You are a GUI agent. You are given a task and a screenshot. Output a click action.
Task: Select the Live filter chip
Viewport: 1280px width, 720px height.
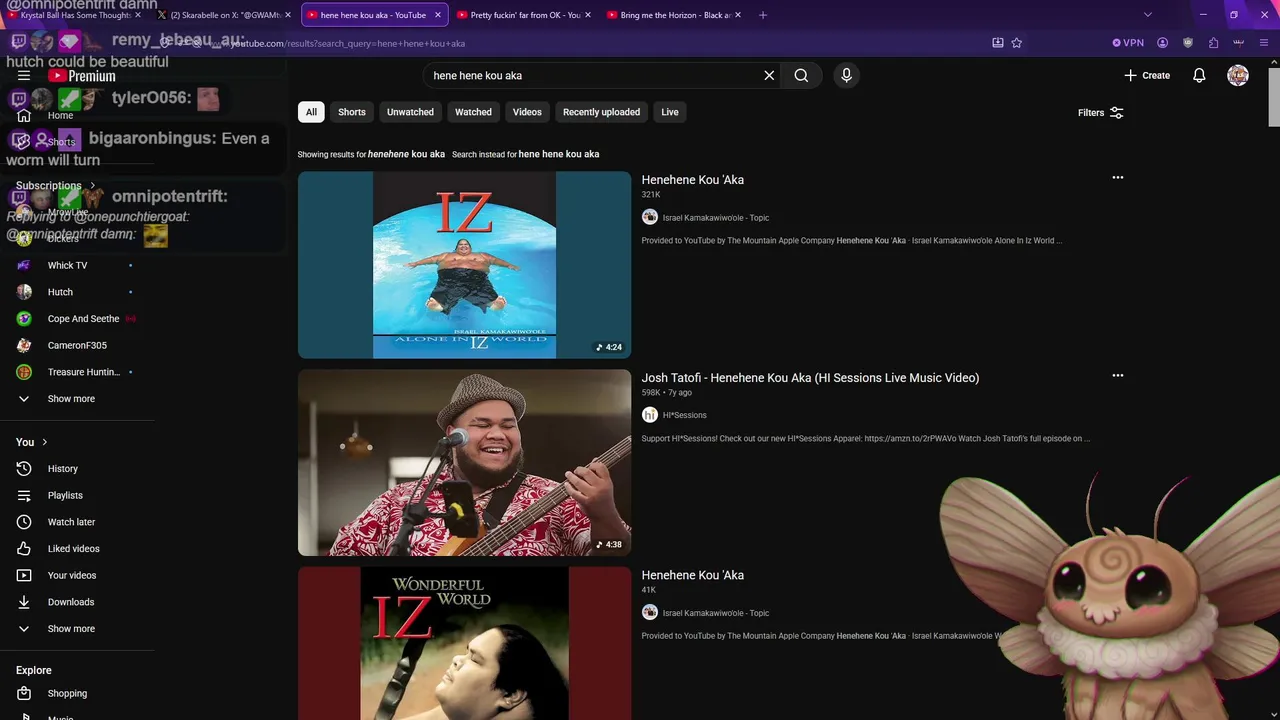670,112
